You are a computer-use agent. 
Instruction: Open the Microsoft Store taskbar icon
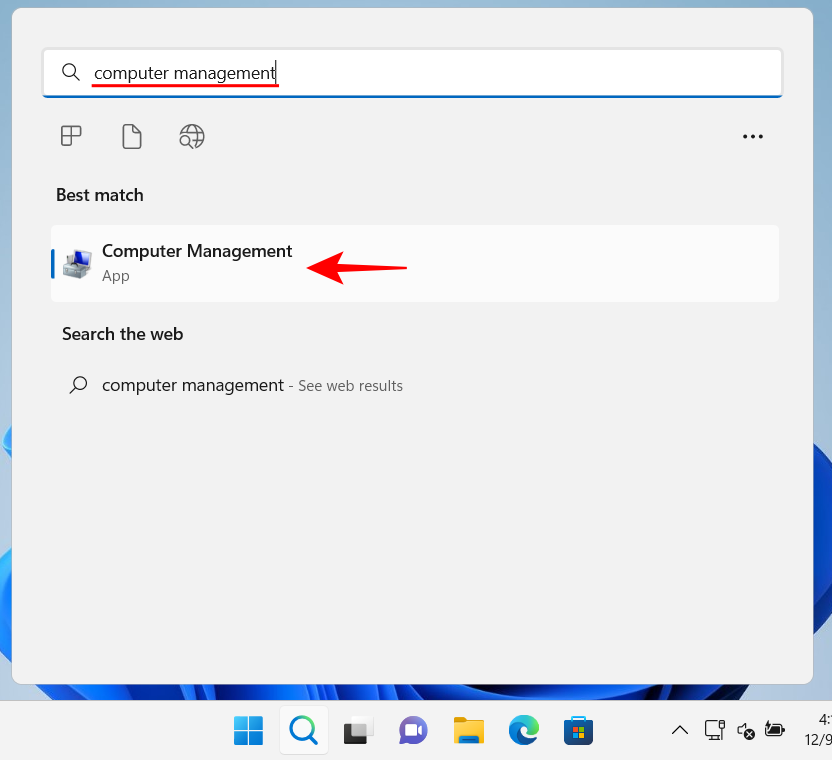pyautogui.click(x=578, y=730)
